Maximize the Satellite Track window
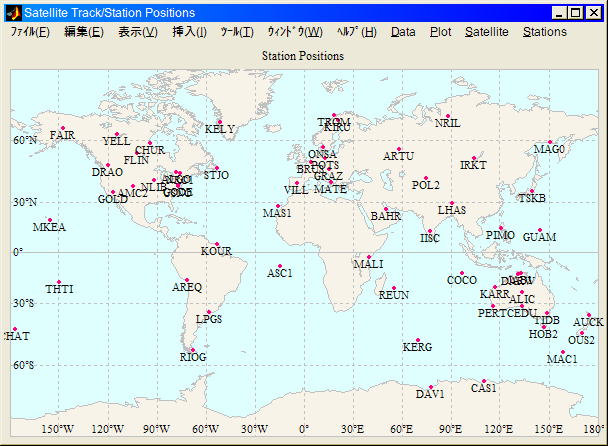The height and width of the screenshot is (446, 608). pyautogui.click(x=577, y=13)
